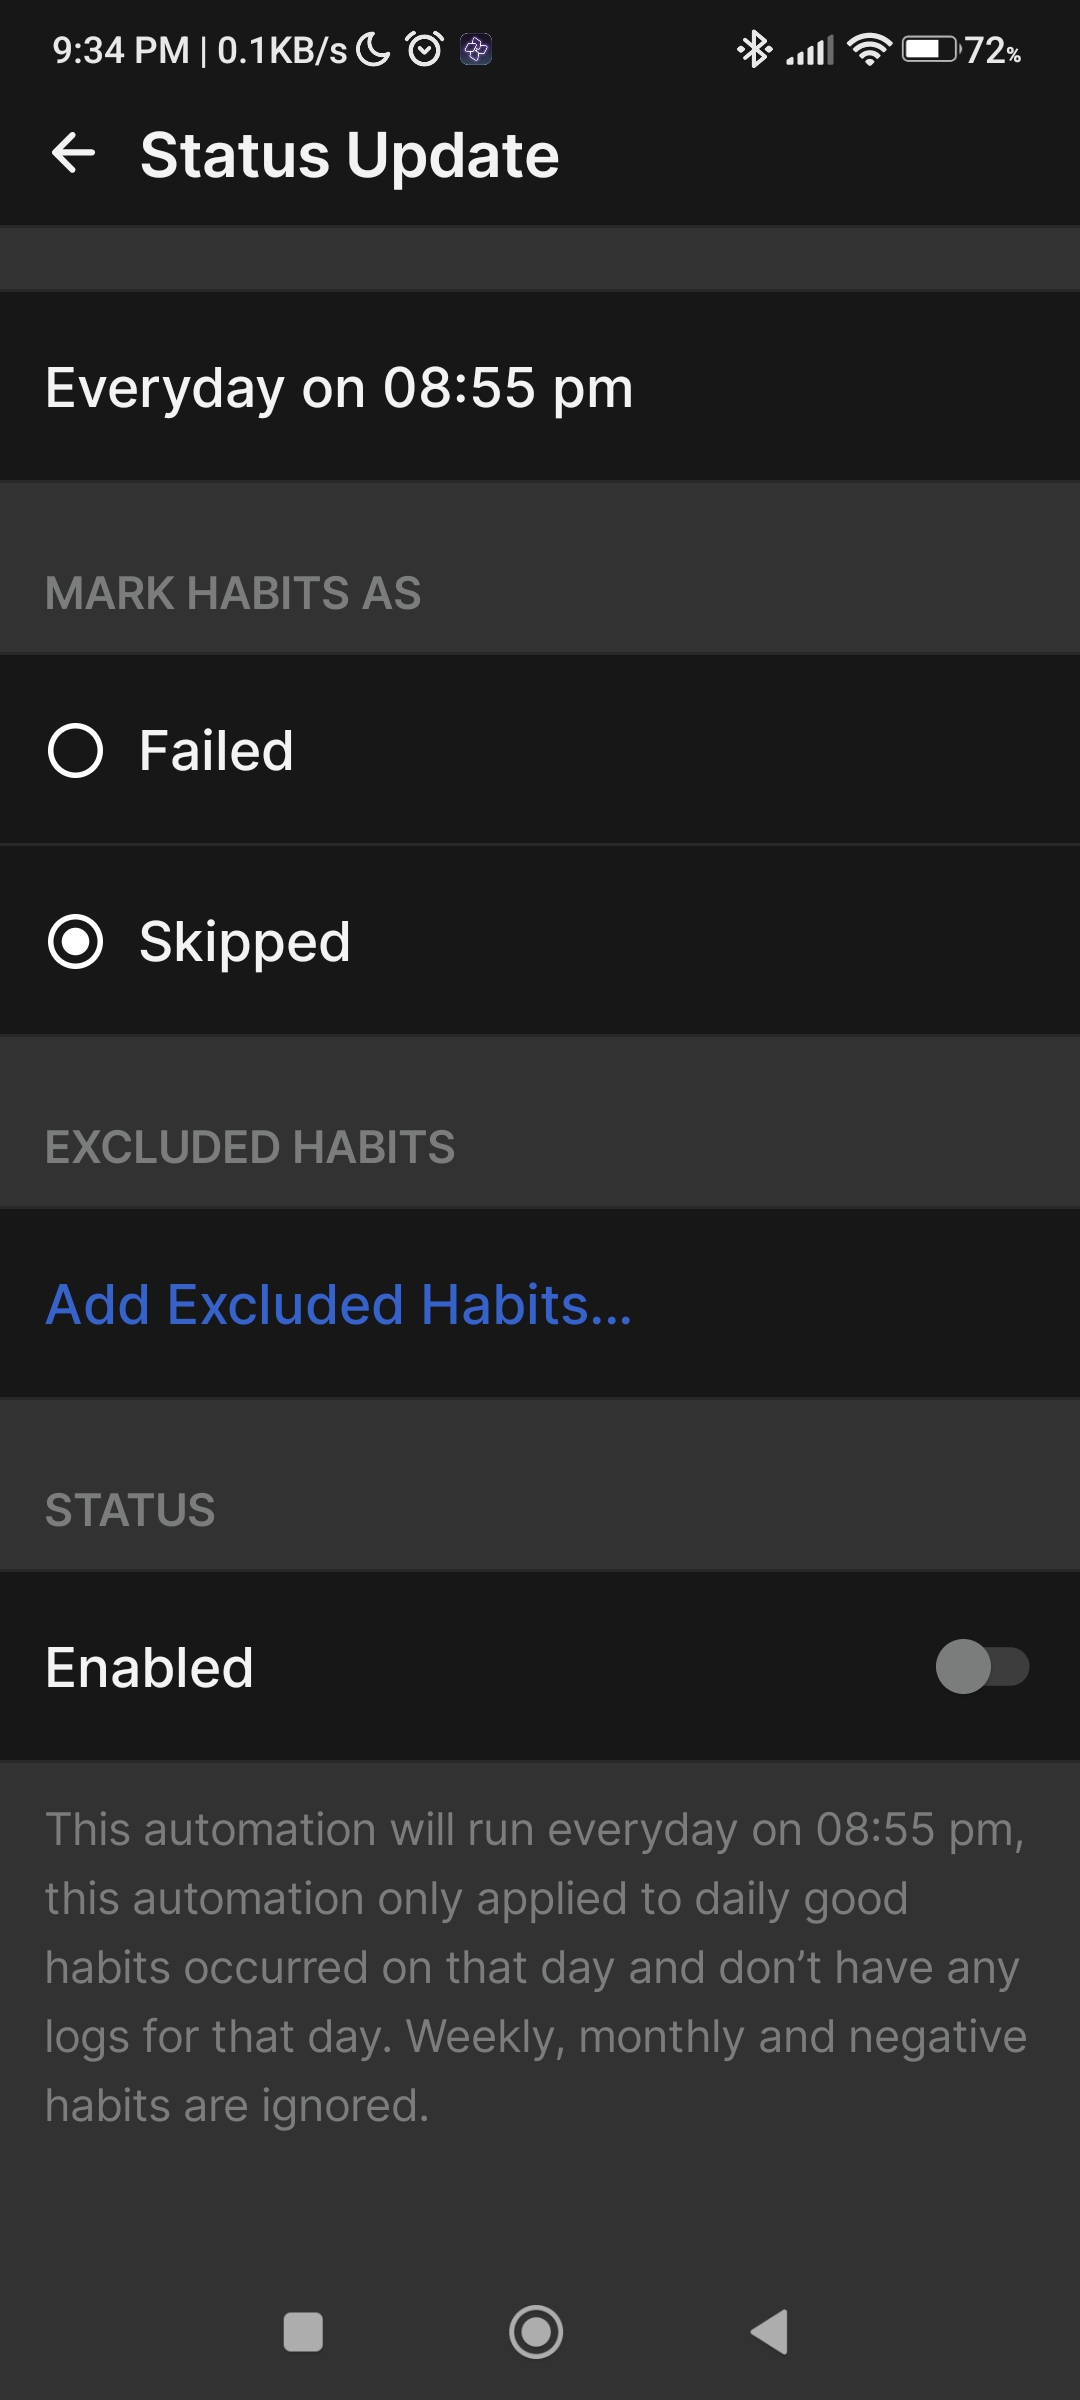This screenshot has width=1080, height=2400.
Task: Select the Skipped radio button
Action: 75,942
